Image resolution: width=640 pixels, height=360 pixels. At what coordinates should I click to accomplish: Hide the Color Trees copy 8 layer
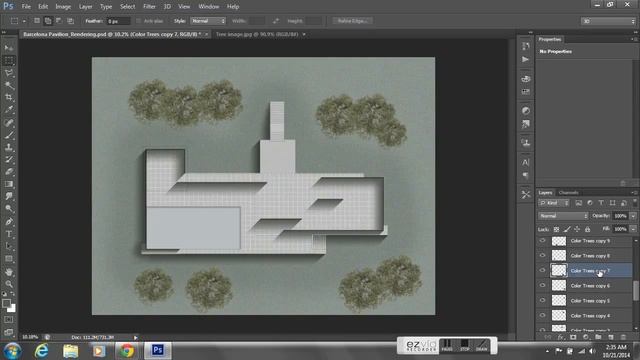click(x=542, y=256)
